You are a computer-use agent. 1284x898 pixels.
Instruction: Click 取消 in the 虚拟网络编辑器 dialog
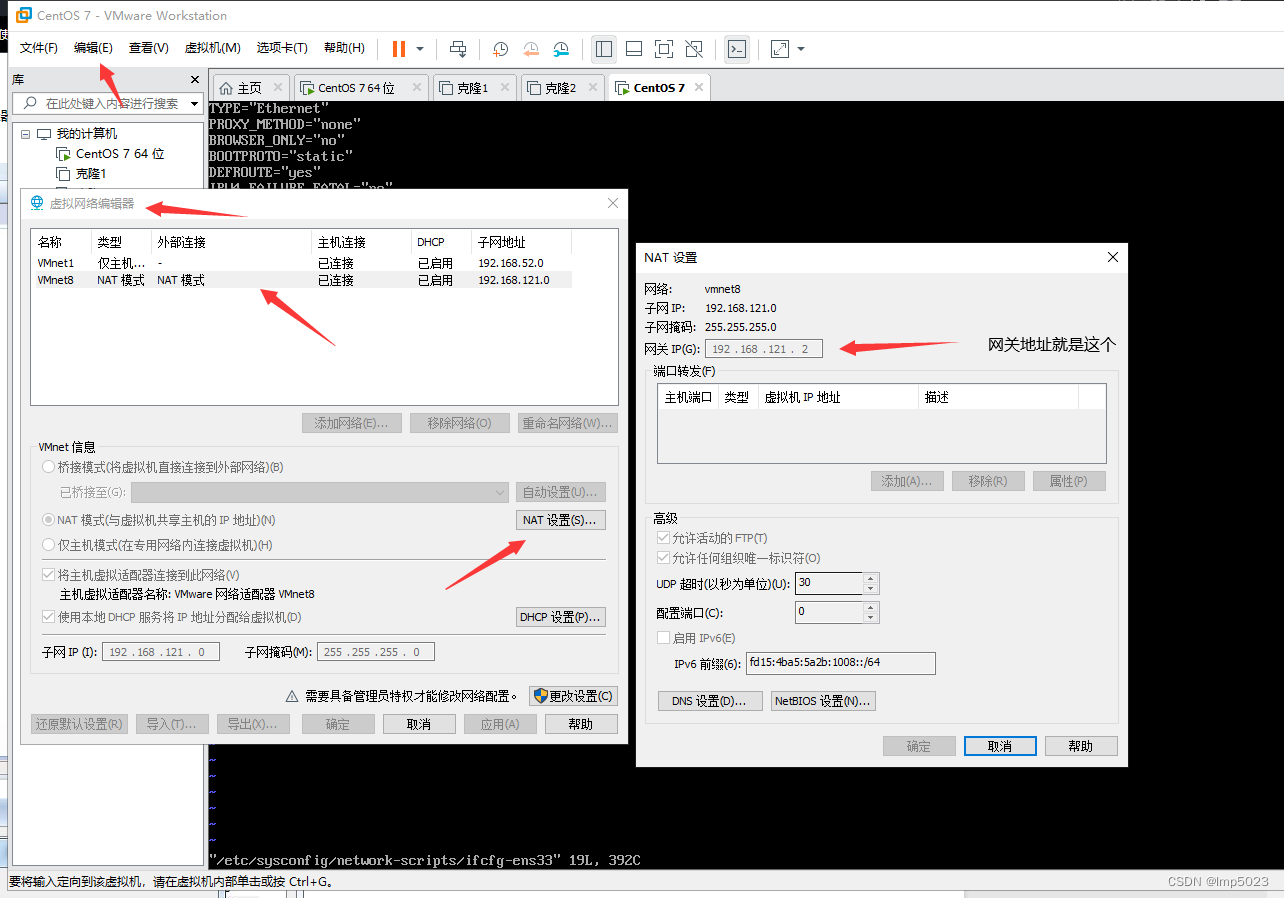(x=419, y=724)
